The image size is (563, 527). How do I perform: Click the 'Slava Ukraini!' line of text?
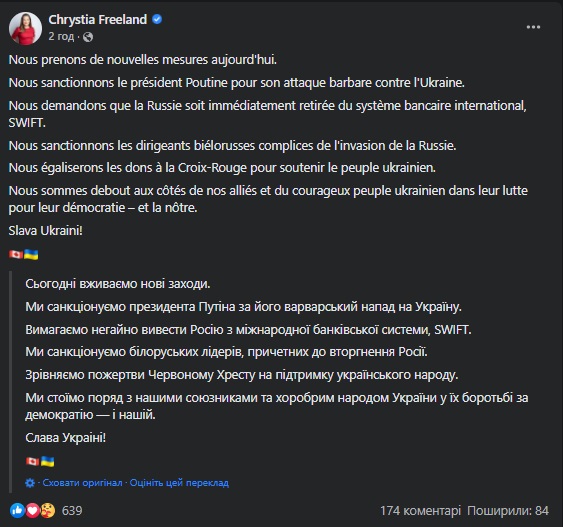pos(46,230)
